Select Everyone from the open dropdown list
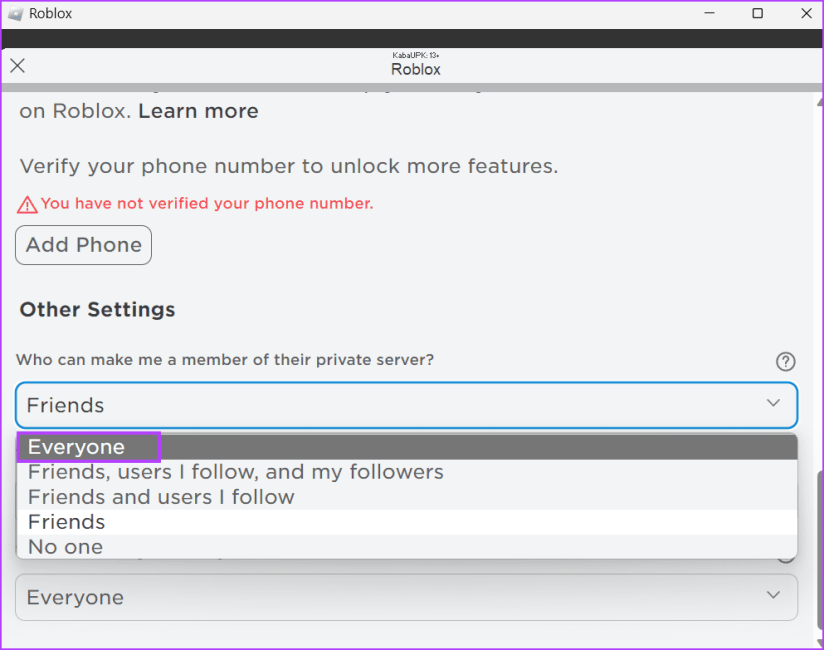Viewport: 824px width, 650px height. click(x=76, y=447)
